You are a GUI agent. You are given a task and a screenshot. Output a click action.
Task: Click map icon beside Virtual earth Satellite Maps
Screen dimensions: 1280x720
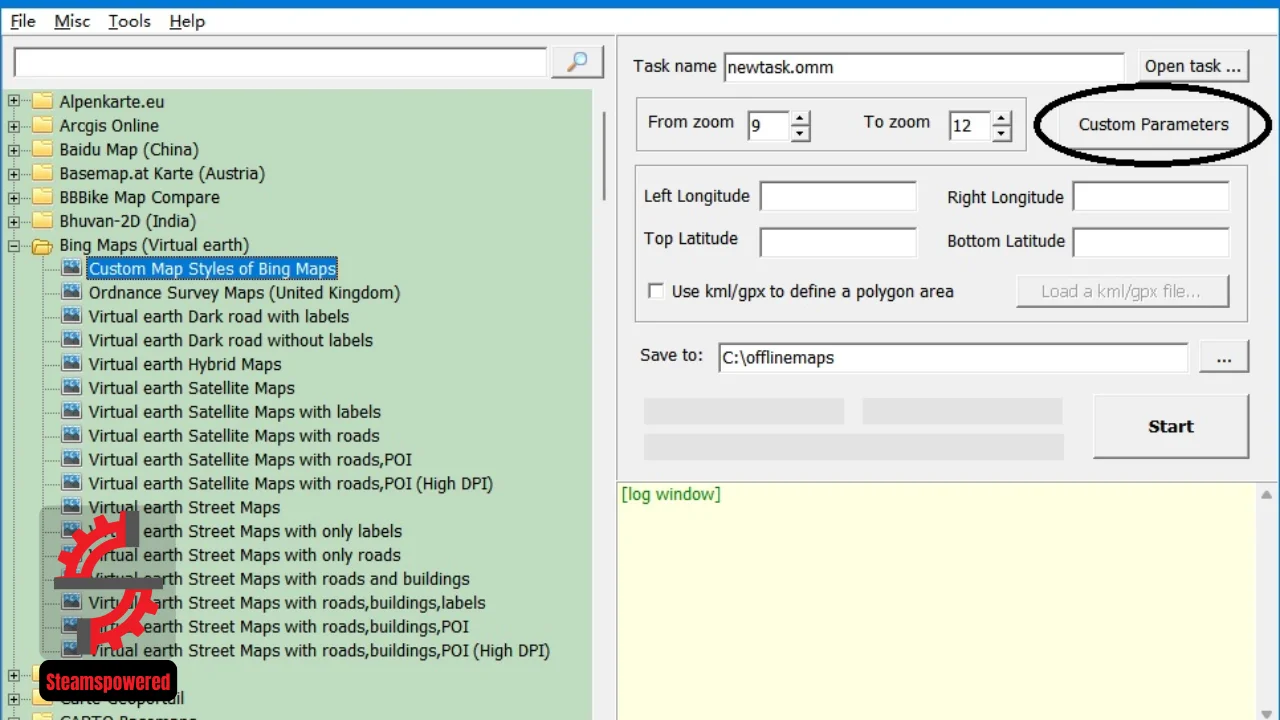tap(71, 388)
